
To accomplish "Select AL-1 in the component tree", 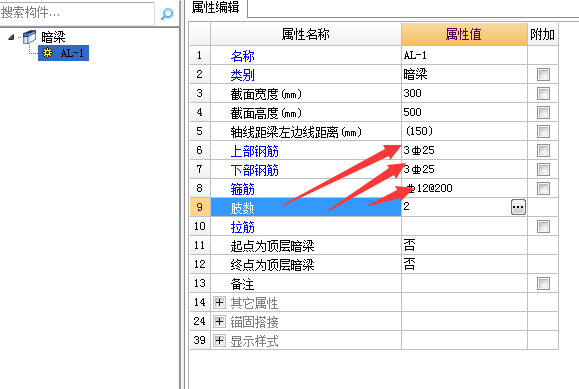I will pyautogui.click(x=64, y=53).
